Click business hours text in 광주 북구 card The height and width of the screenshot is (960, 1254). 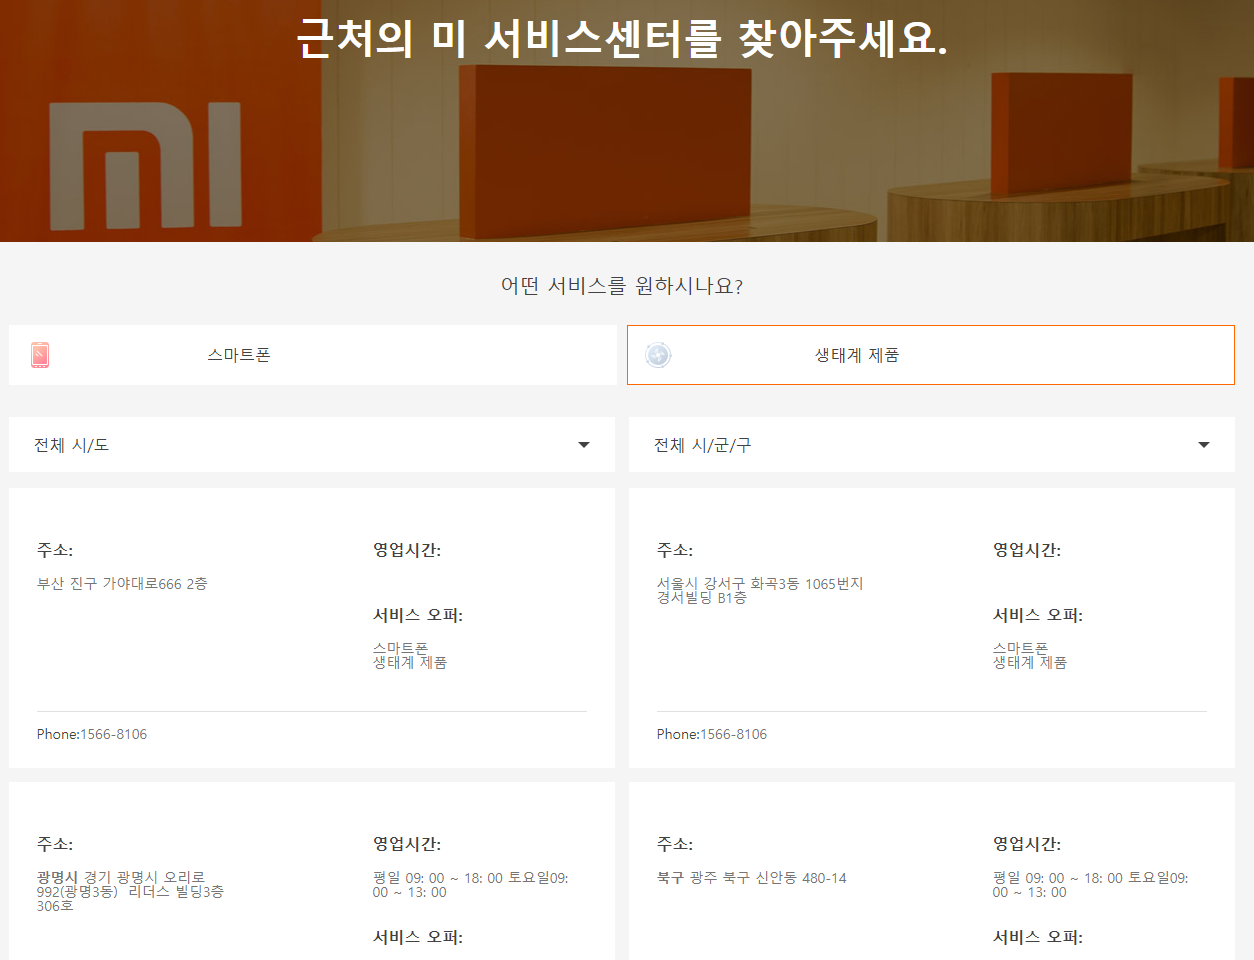(1091, 885)
